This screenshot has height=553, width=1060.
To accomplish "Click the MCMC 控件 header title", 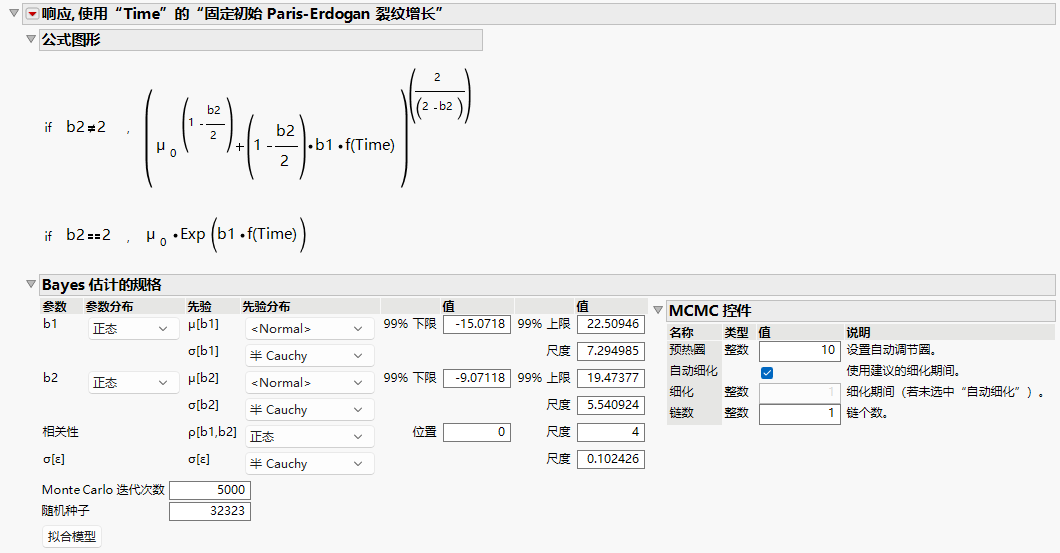I will pos(710,310).
